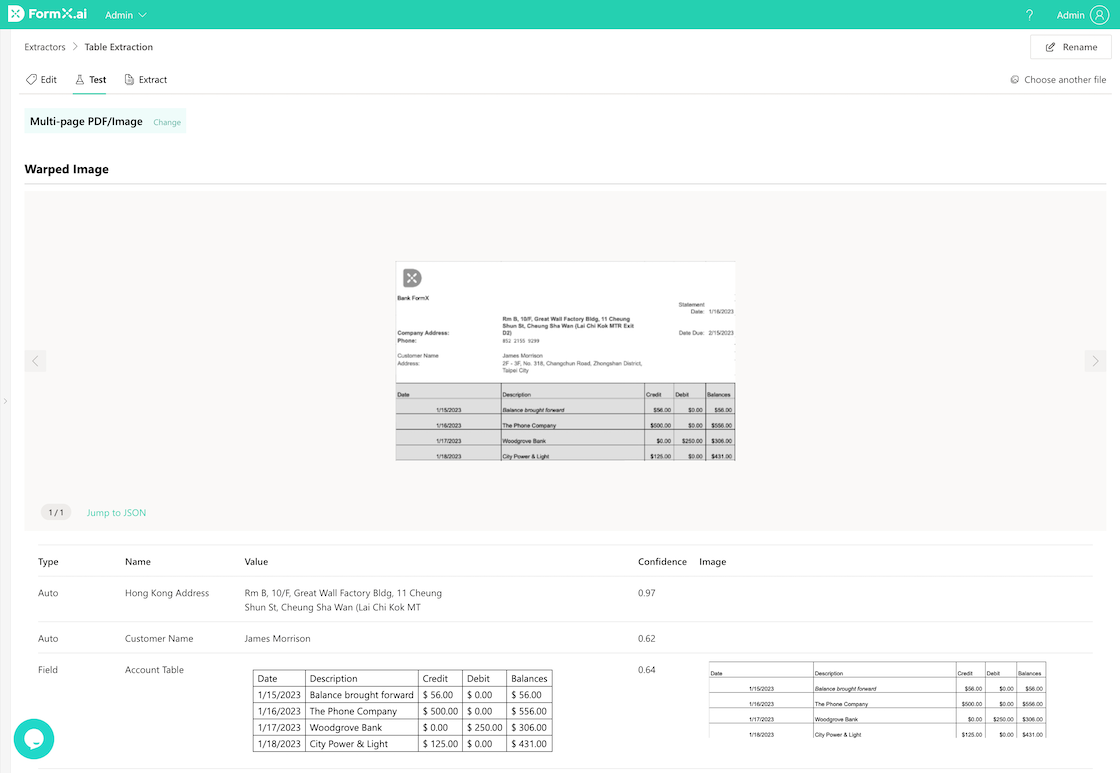This screenshot has height=773, width=1120.
Task: Select the Test tab
Action: pos(90,80)
